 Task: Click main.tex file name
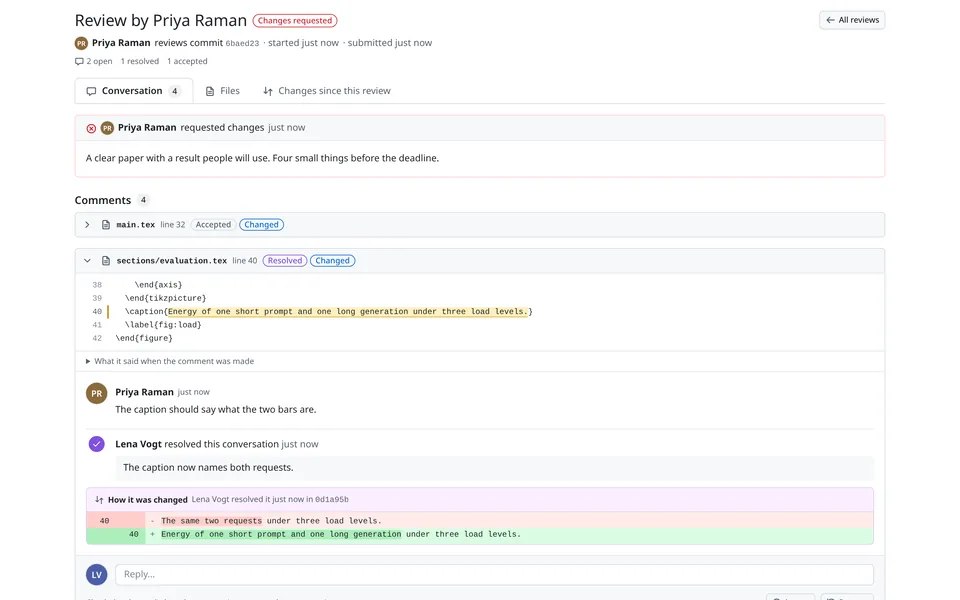136,225
